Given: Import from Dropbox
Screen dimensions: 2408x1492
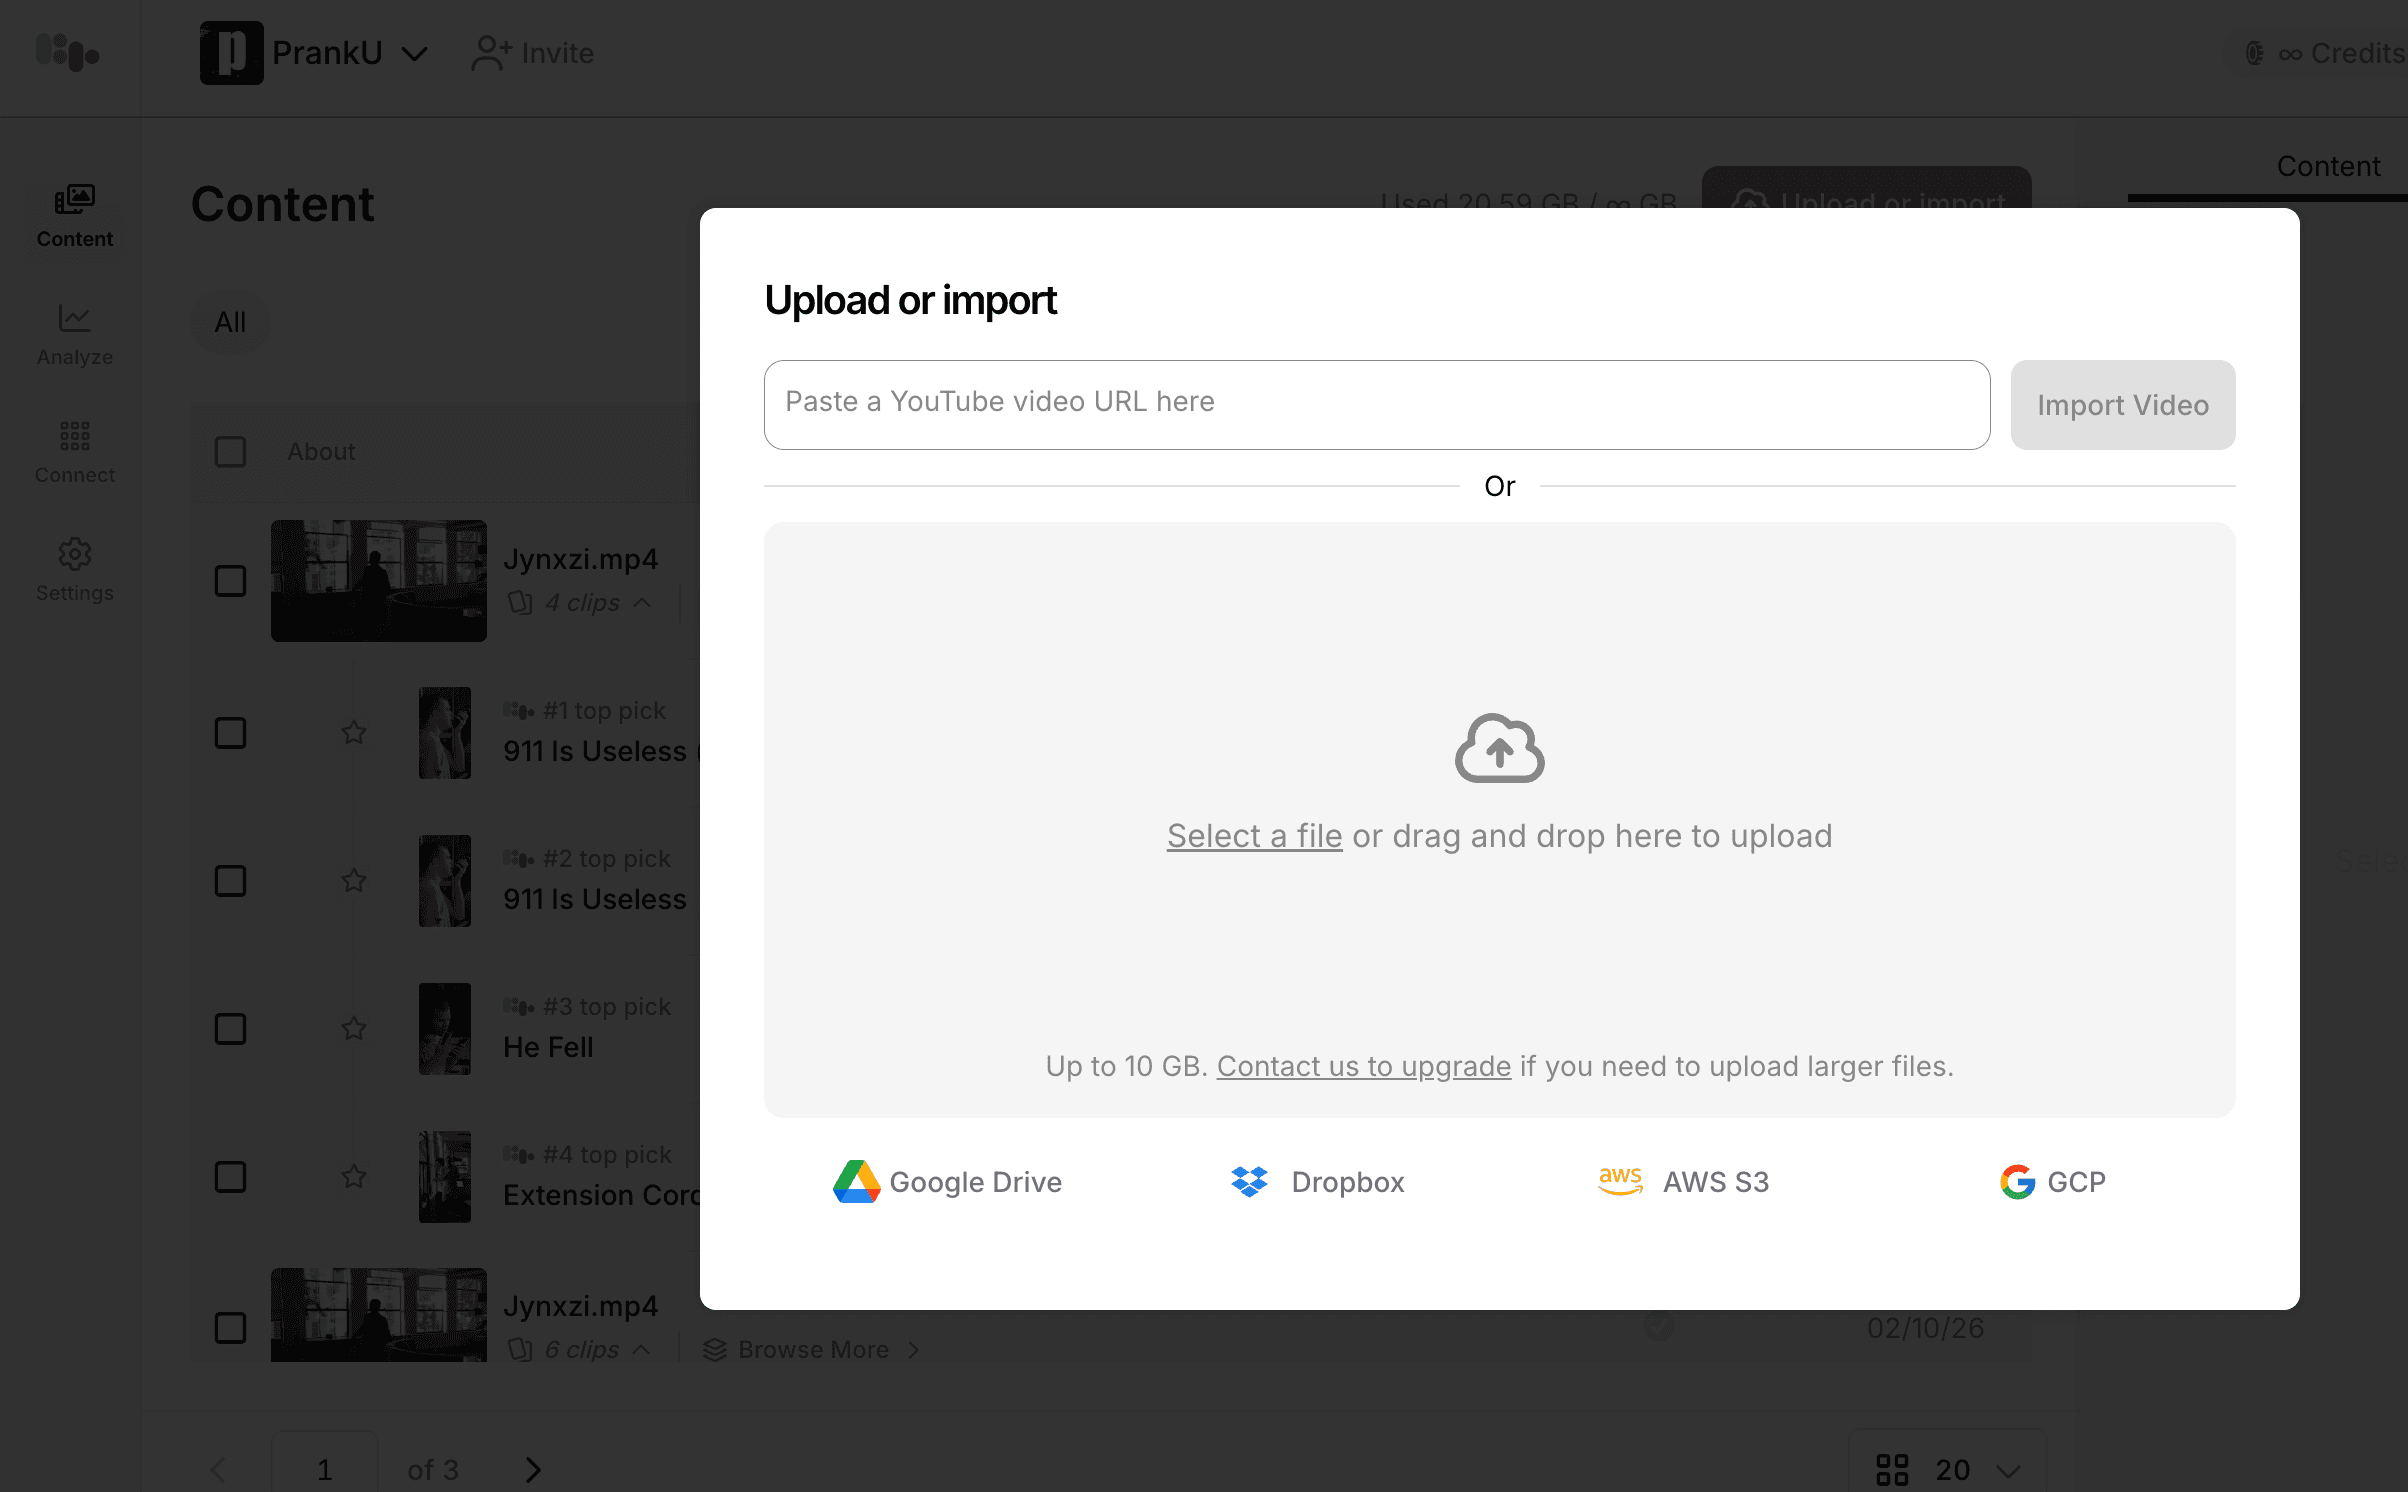Looking at the screenshot, I should tap(1317, 1182).
